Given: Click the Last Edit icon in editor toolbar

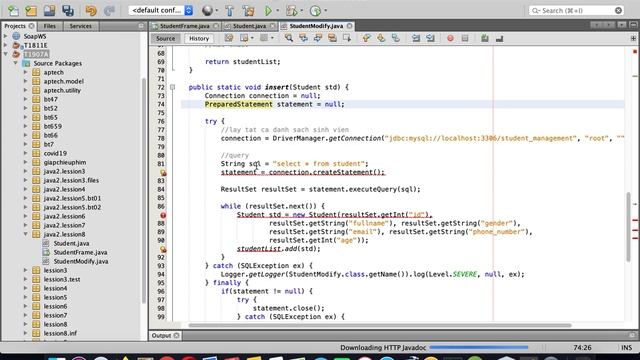Looking at the screenshot, I should click(229, 38).
